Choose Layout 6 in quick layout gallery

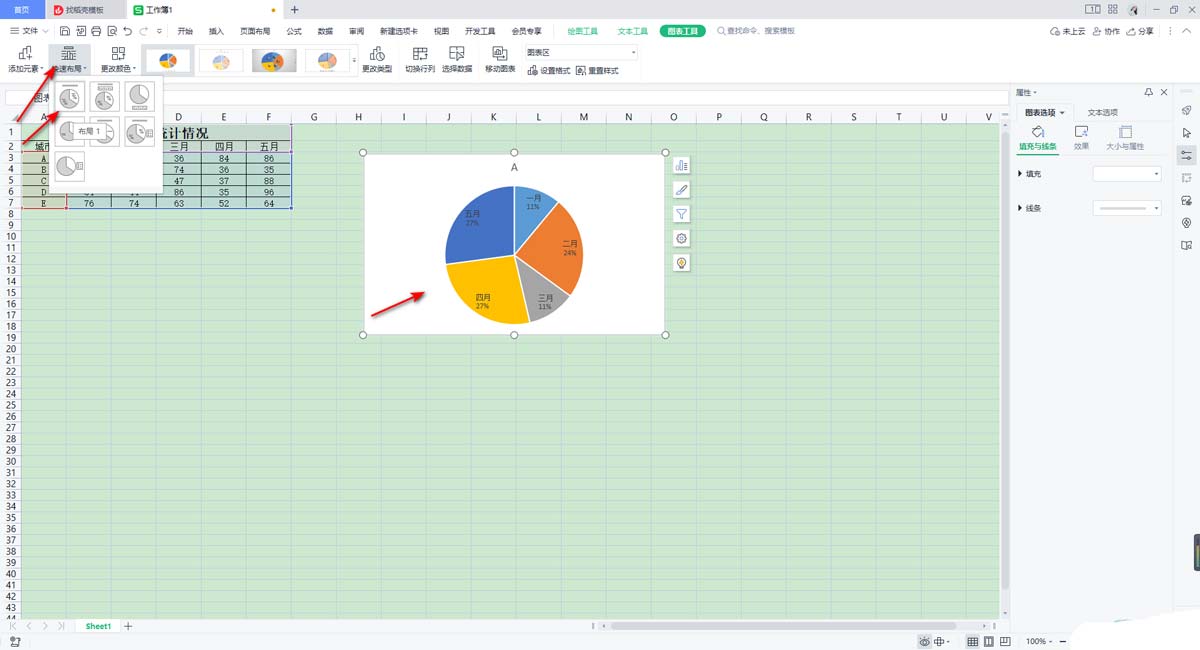[140, 131]
